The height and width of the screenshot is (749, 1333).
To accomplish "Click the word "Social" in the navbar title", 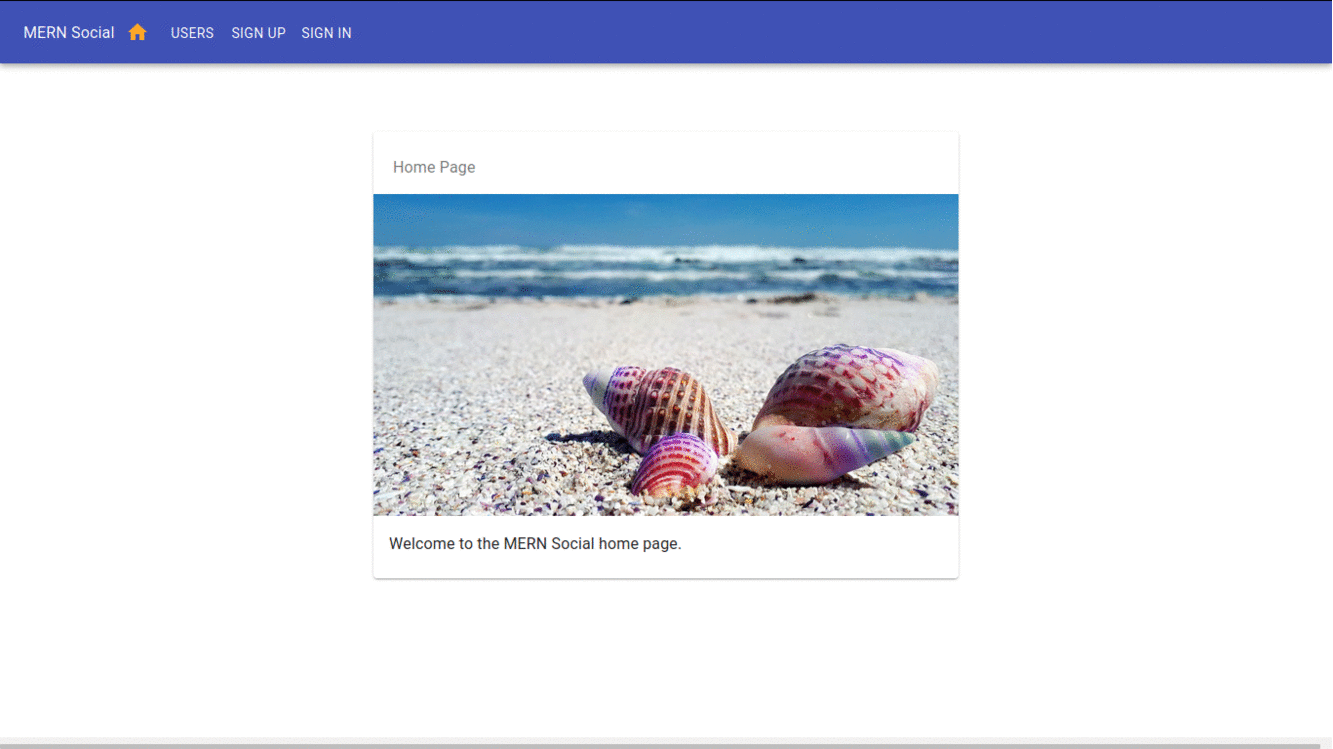I will [x=92, y=33].
